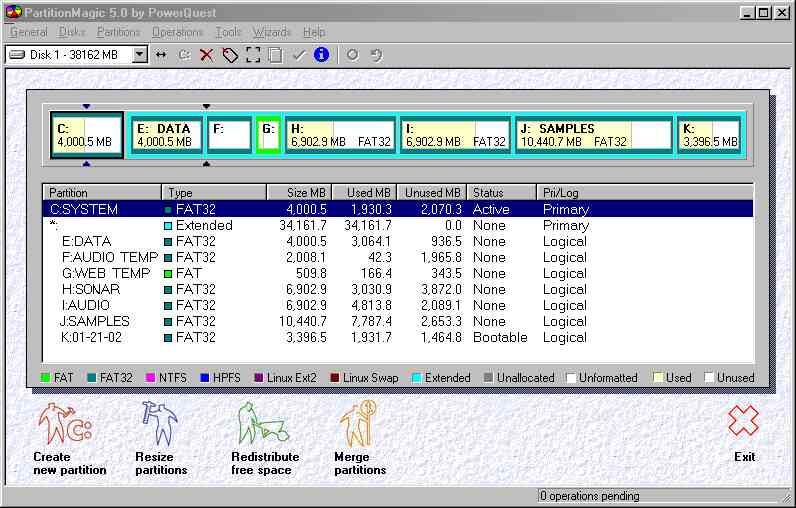
Task: Open the Partitions menu
Action: point(118,32)
